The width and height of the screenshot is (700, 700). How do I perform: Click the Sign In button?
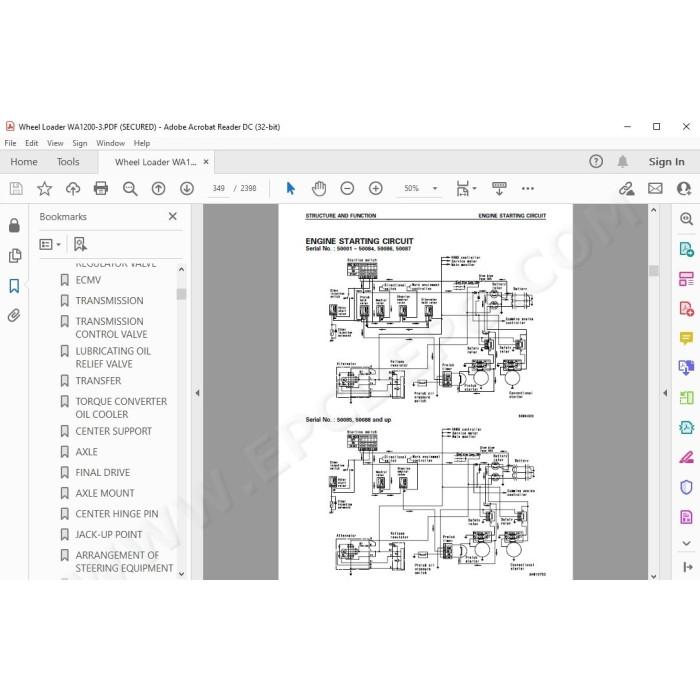click(x=667, y=162)
